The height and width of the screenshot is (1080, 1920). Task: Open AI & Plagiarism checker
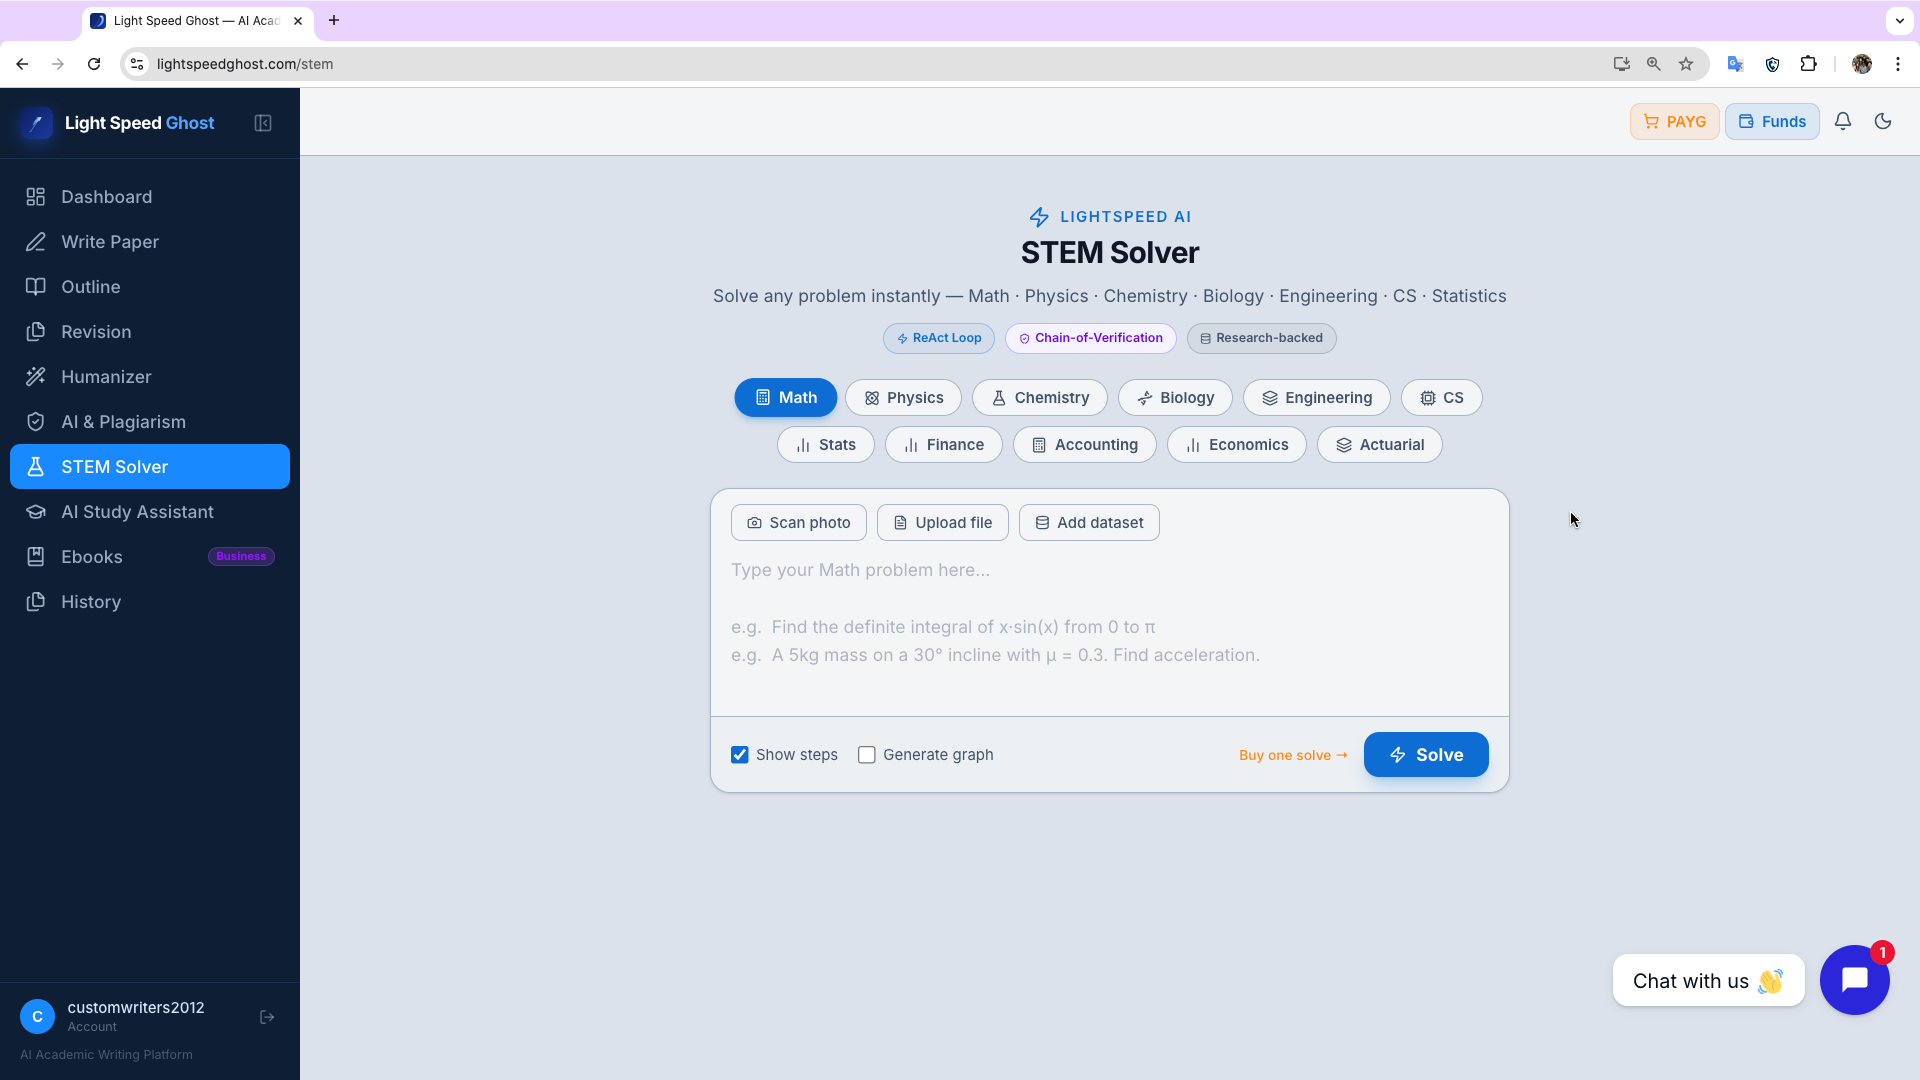[x=150, y=422]
